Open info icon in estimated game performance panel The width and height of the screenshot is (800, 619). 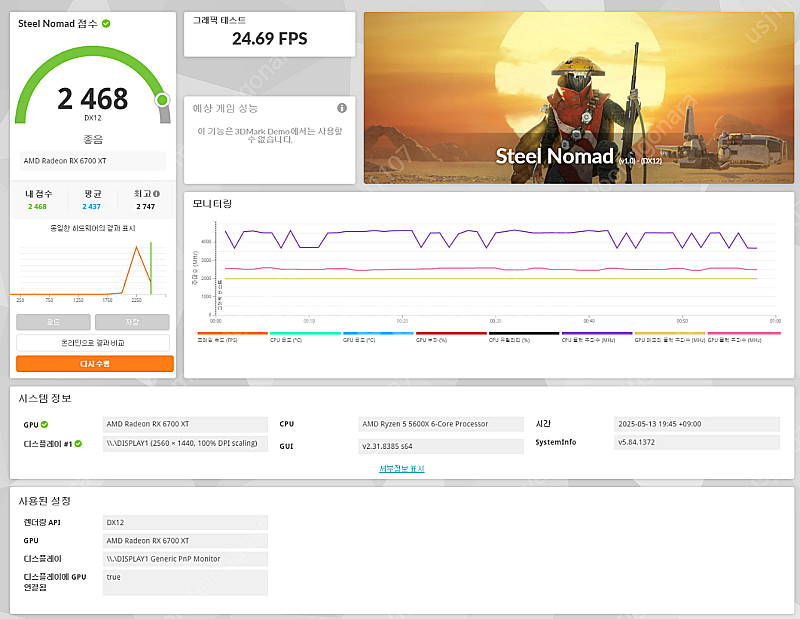click(342, 108)
